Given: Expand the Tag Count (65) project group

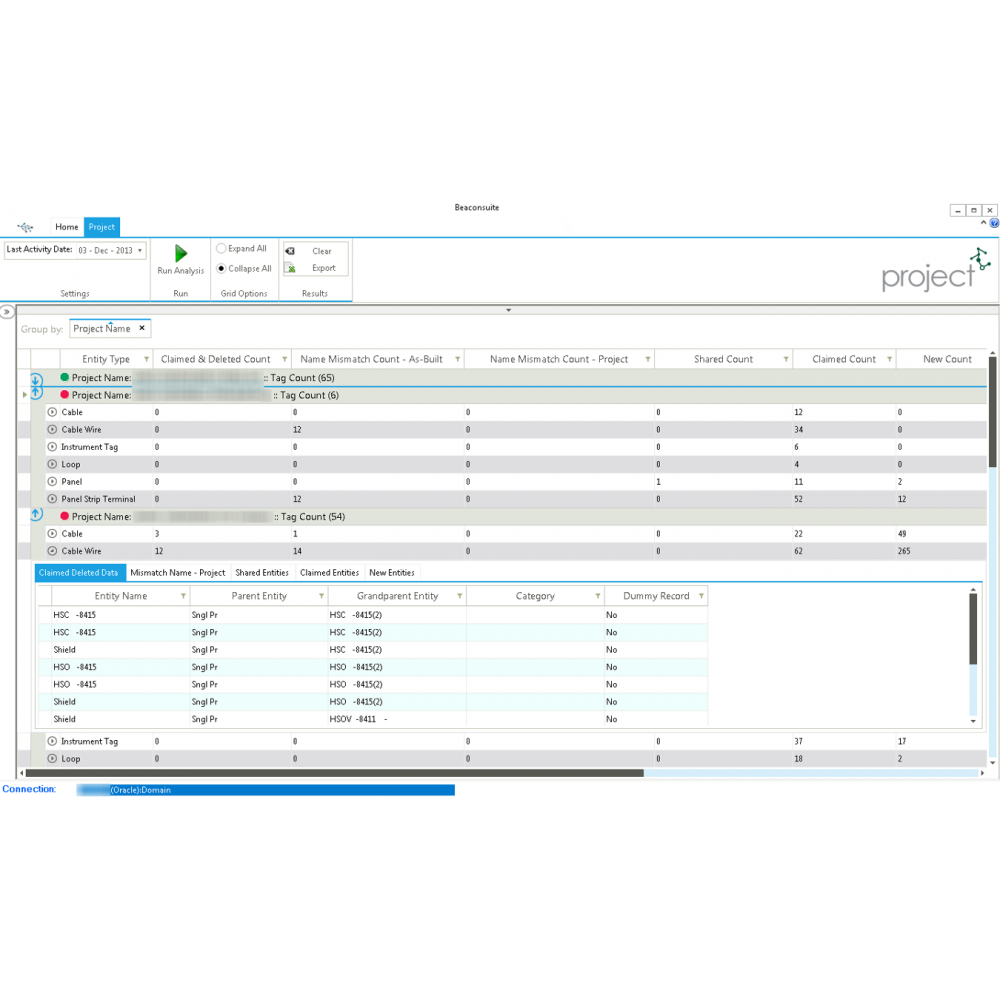Looking at the screenshot, I should (36, 379).
